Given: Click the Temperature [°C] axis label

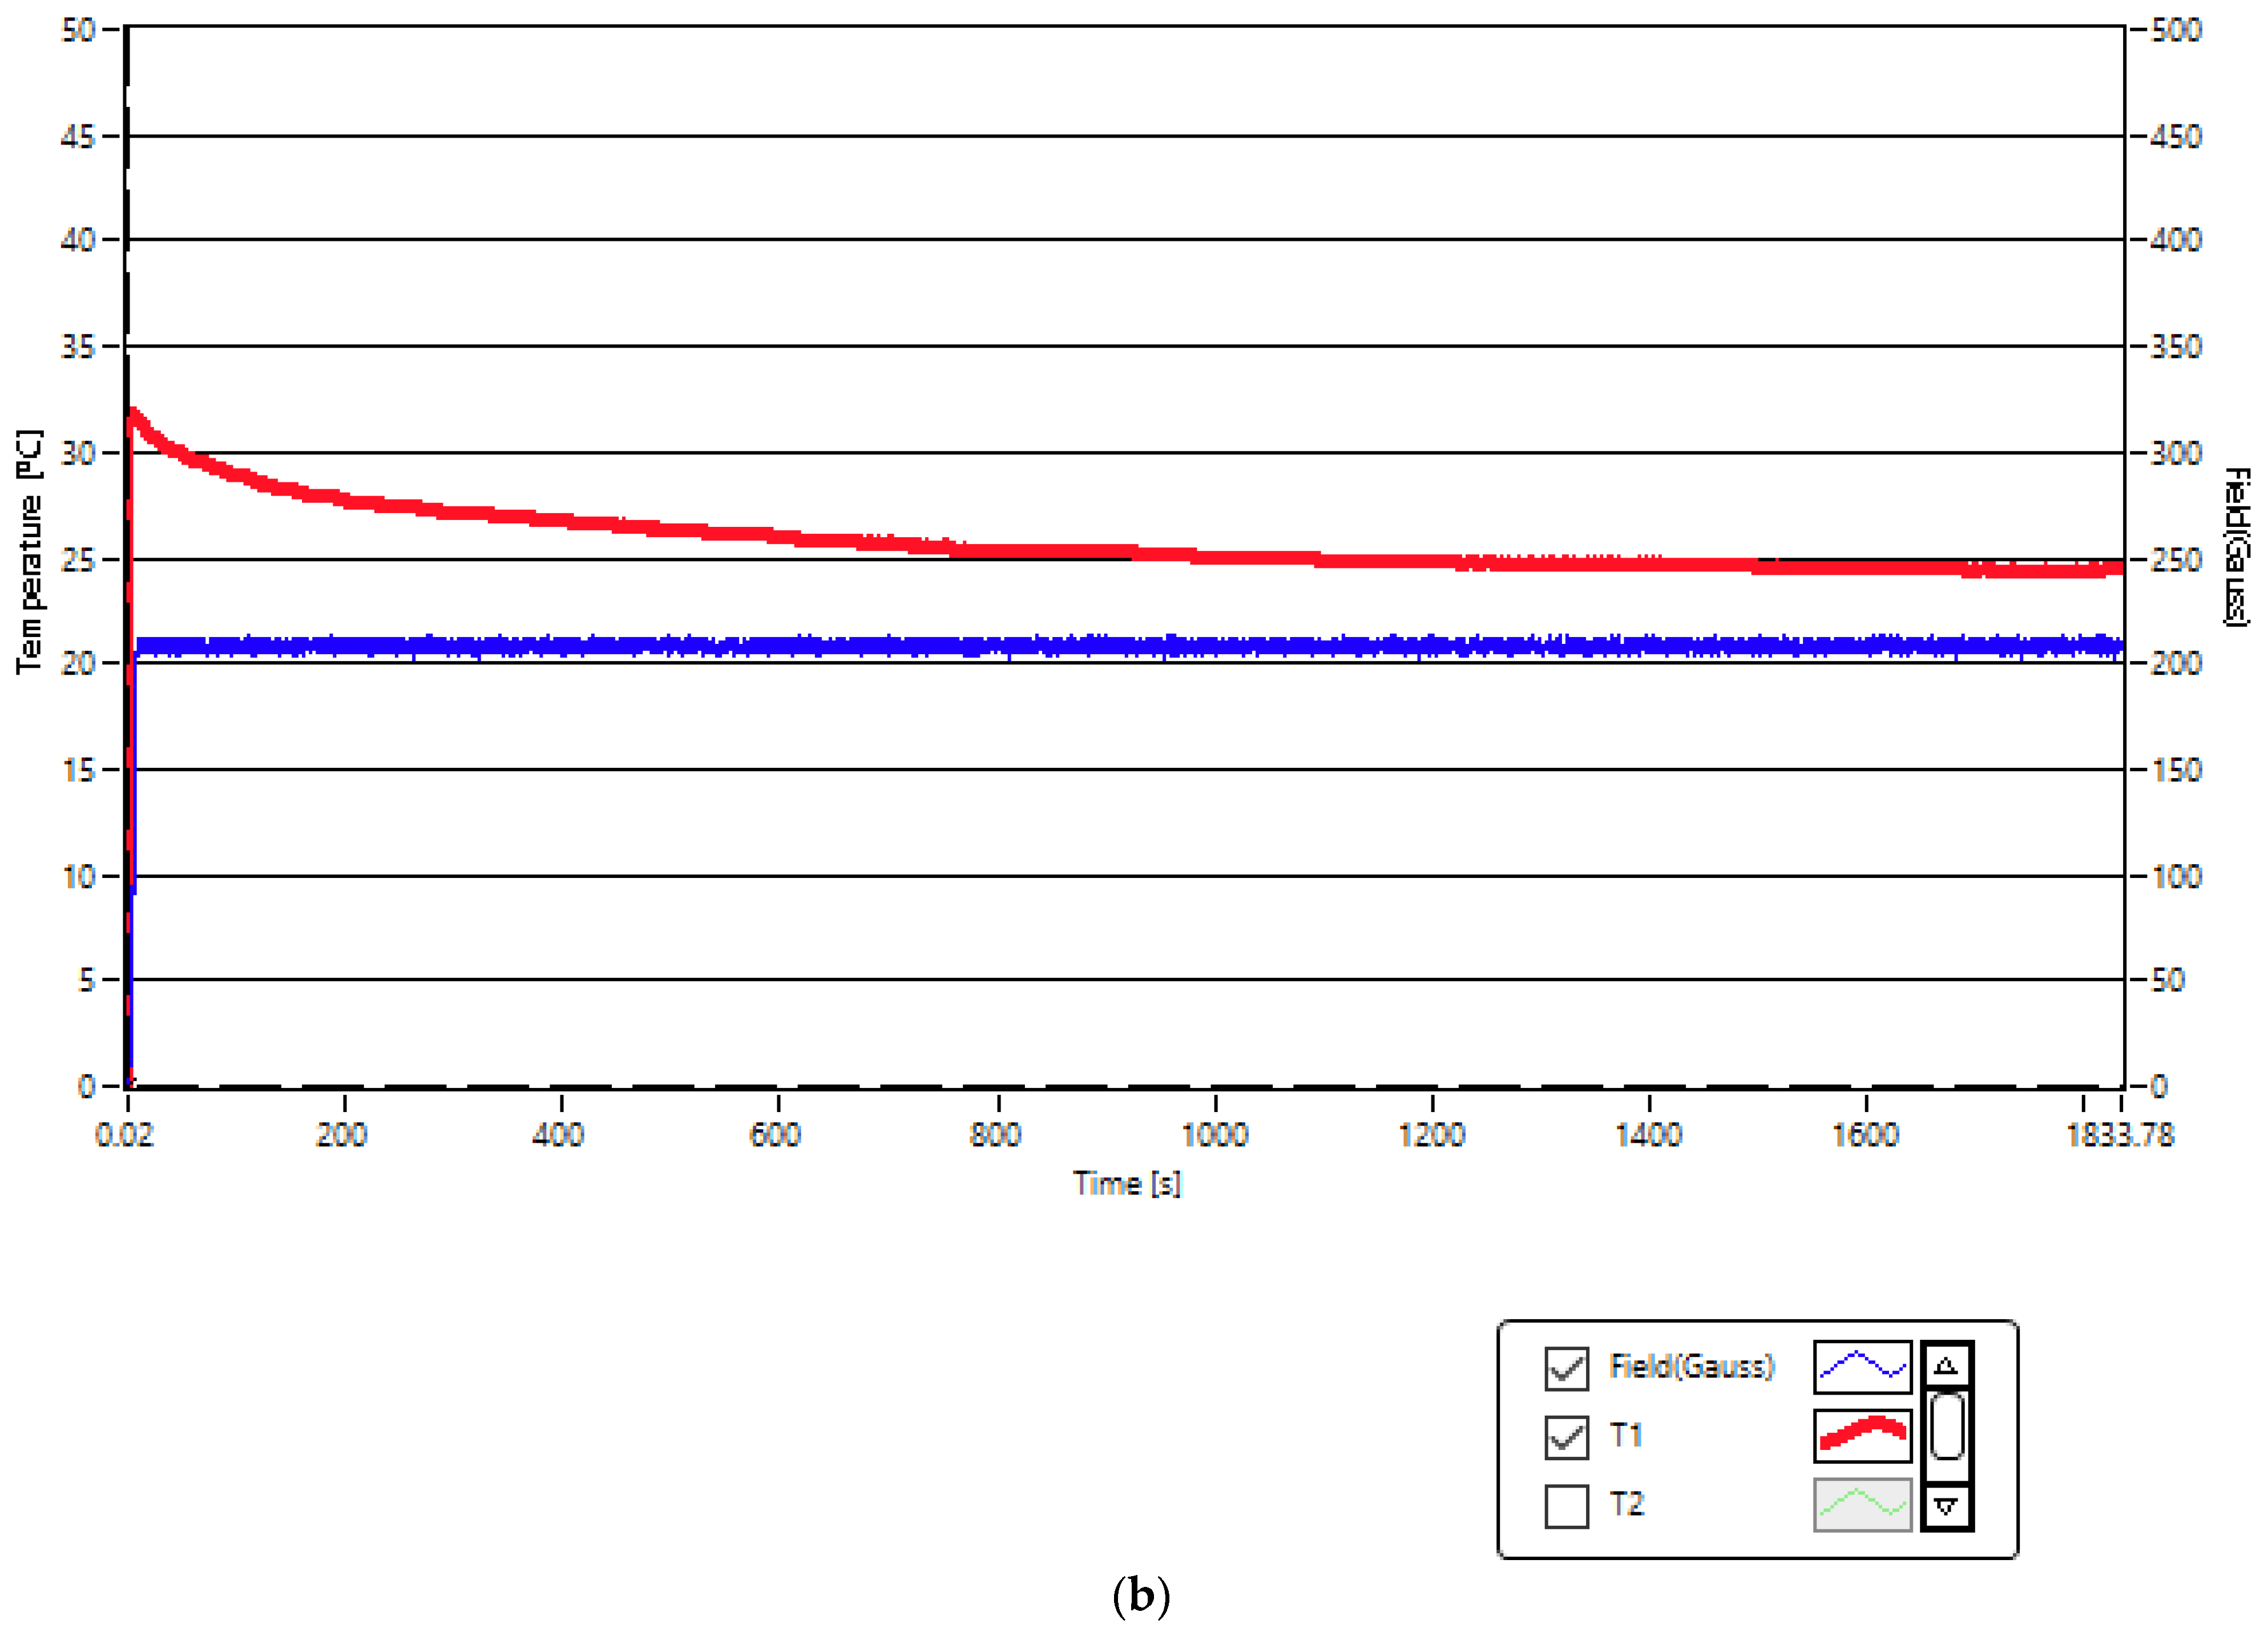Looking at the screenshot, I should pyautogui.click(x=30, y=552).
